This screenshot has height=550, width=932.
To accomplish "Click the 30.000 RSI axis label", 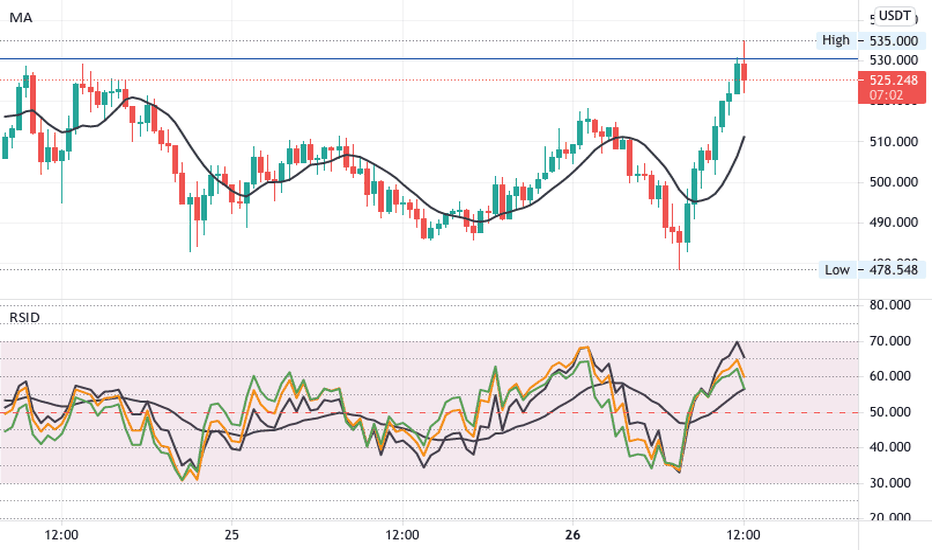I will [x=890, y=483].
